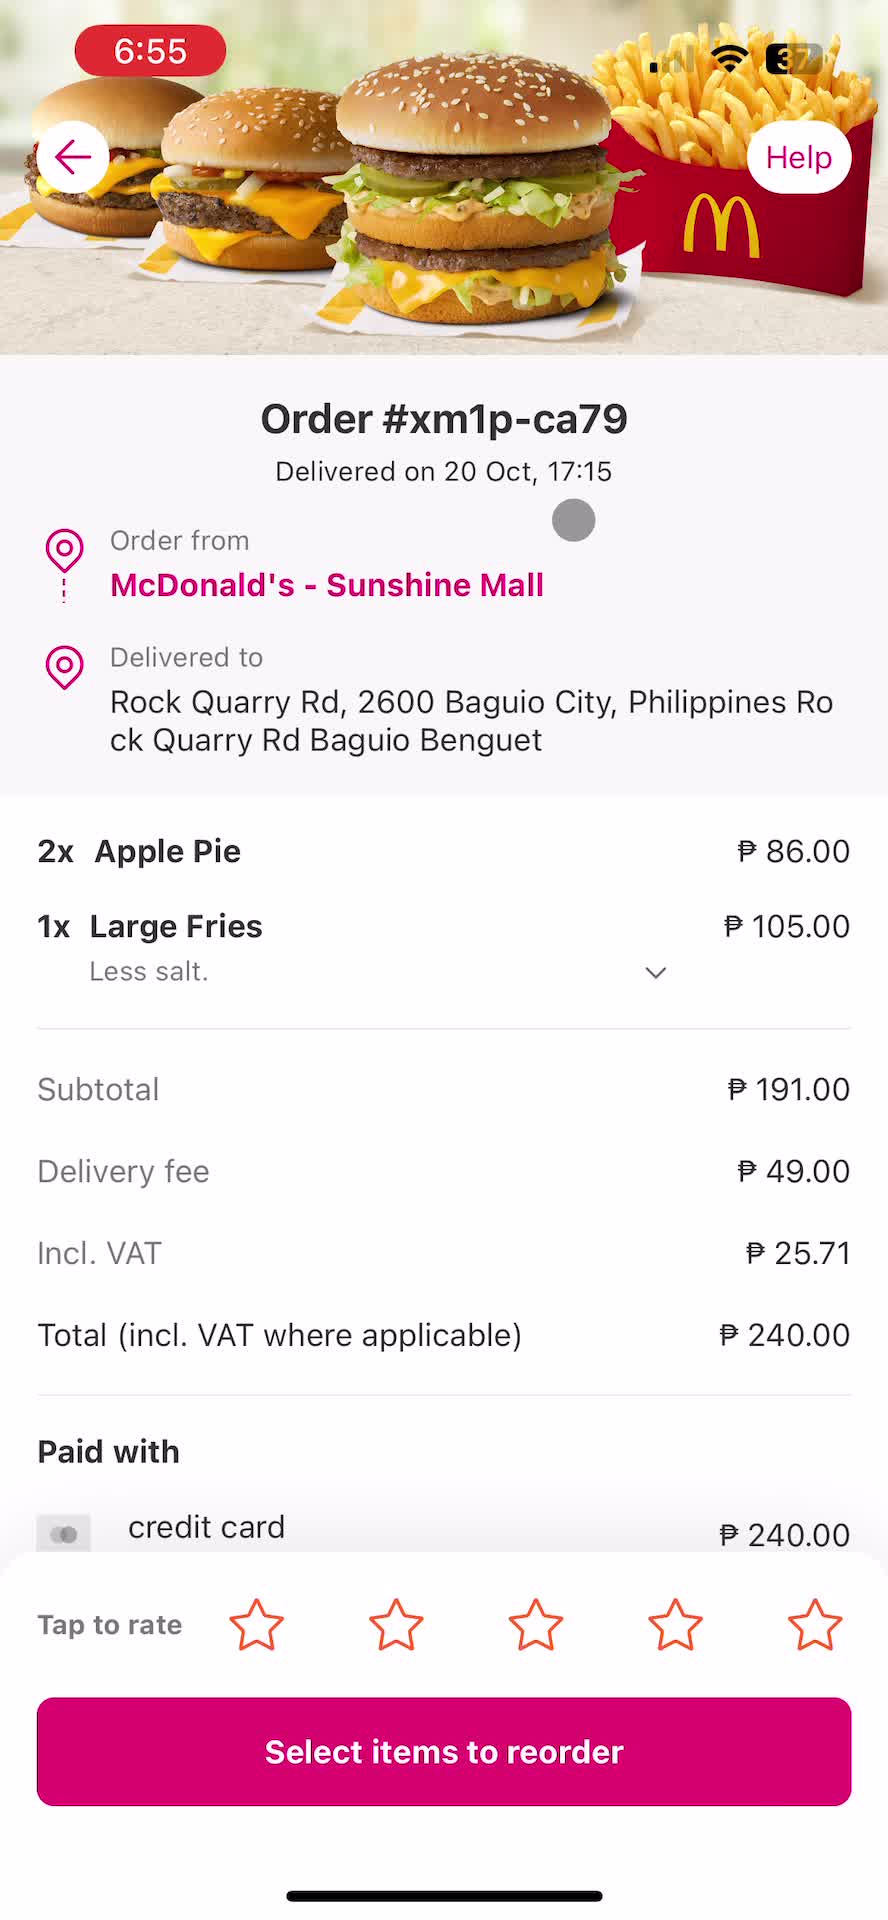
Task: Tap the red 6:55 time pill
Action: [x=150, y=51]
